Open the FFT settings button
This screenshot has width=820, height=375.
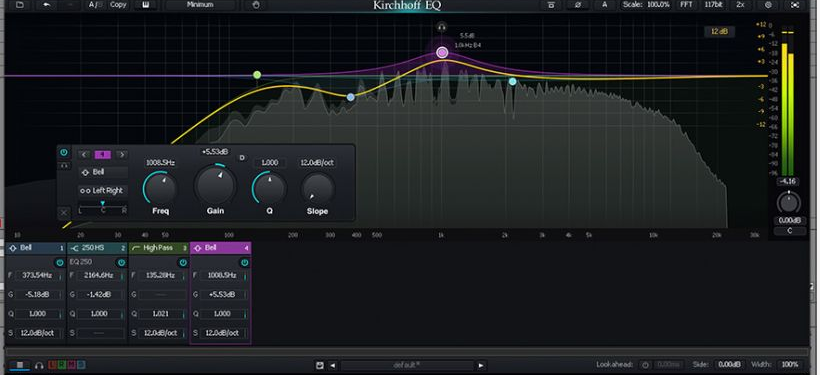click(686, 5)
